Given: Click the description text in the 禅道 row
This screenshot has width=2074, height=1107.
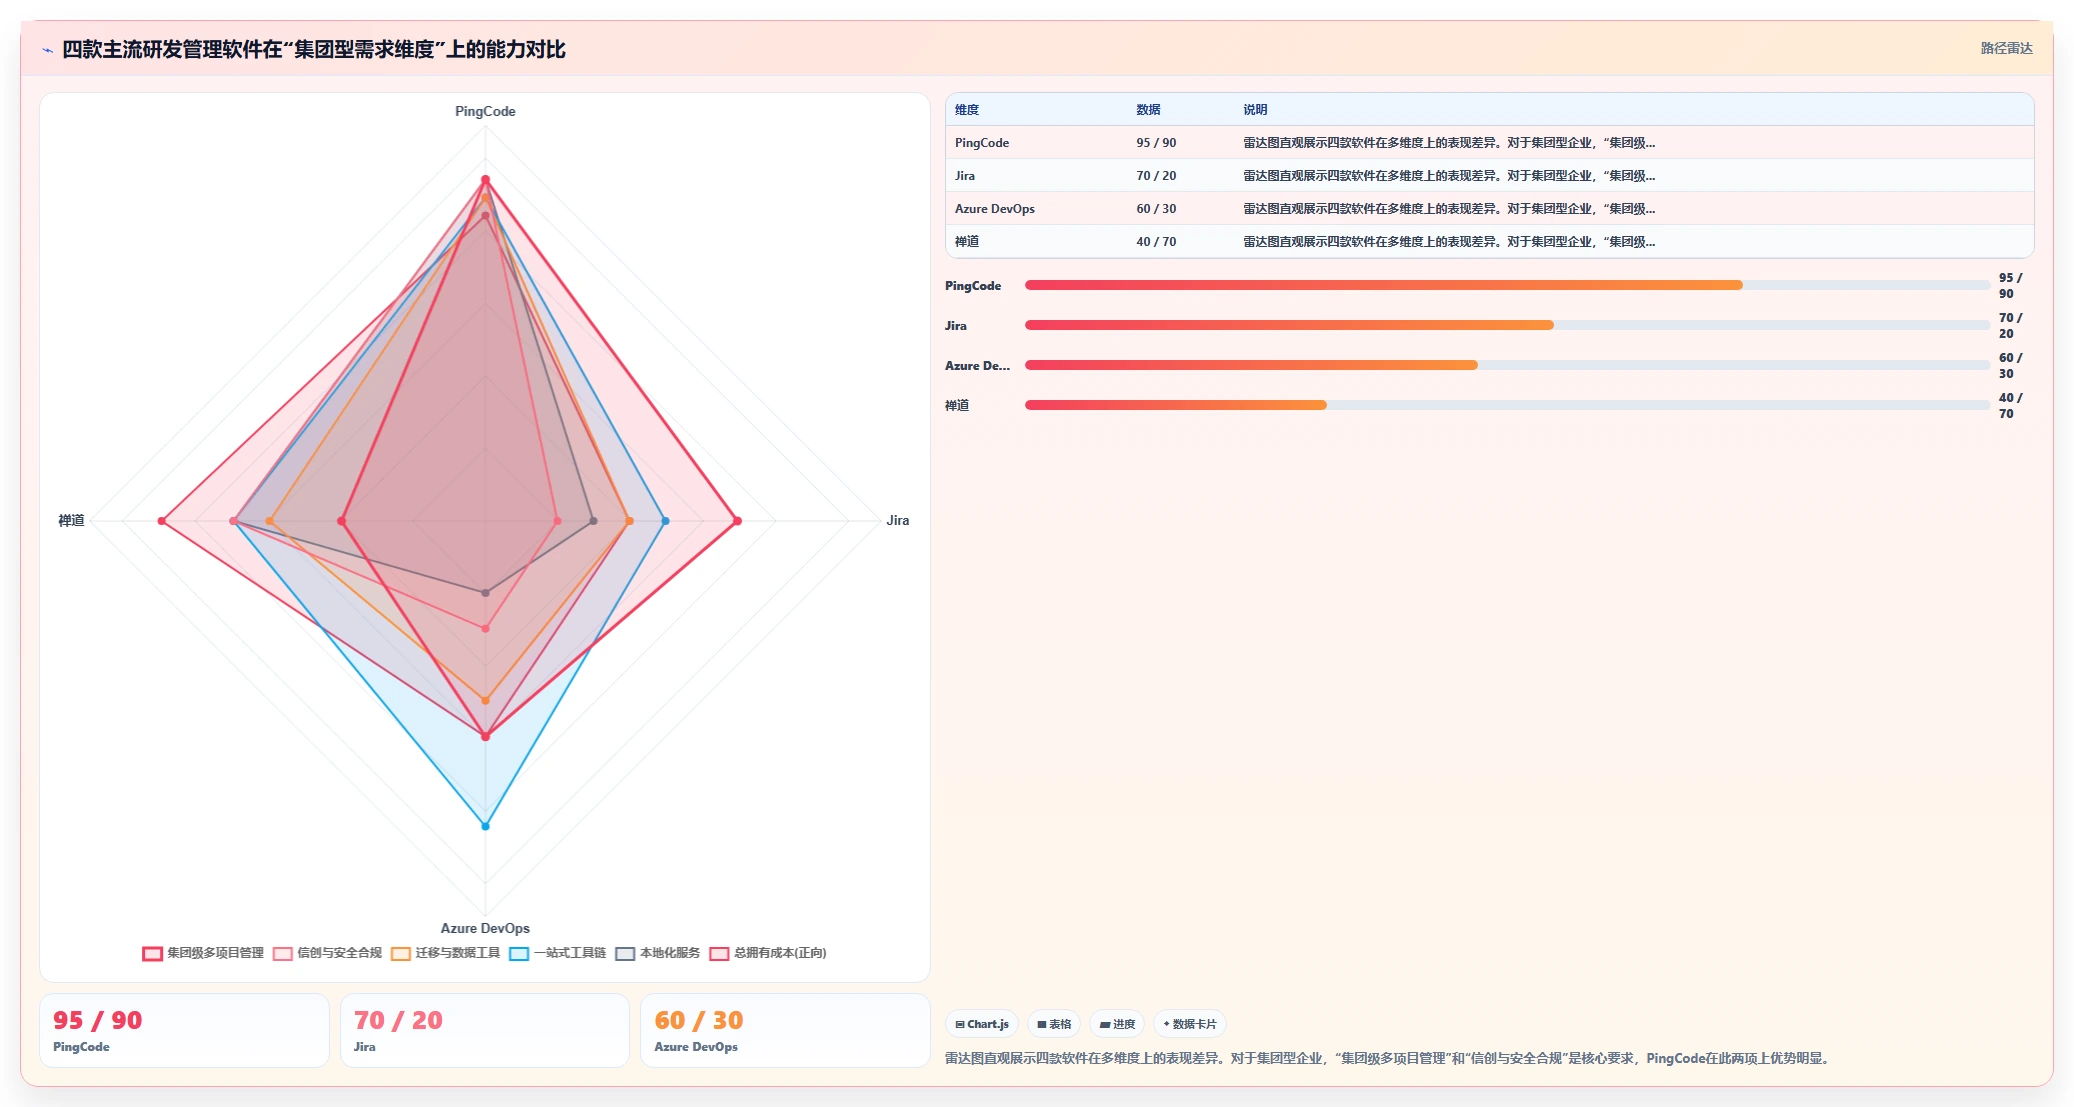Looking at the screenshot, I should coord(1449,242).
